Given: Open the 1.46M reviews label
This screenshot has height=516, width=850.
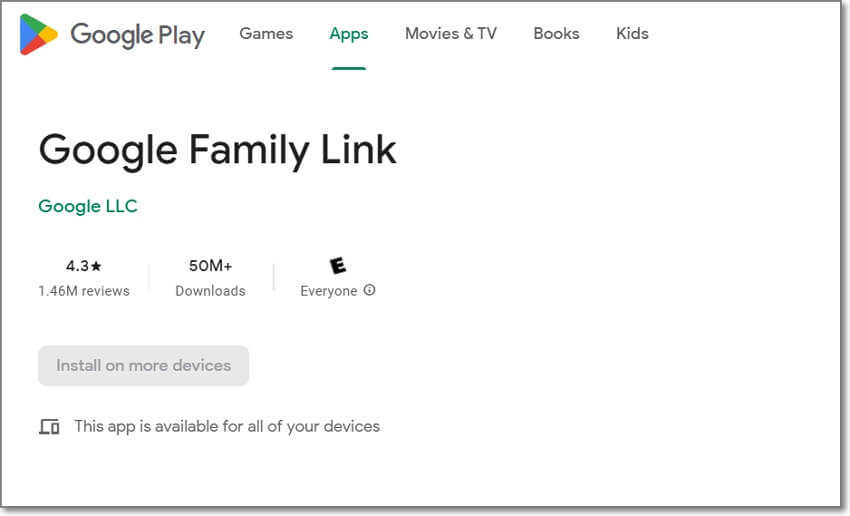Looking at the screenshot, I should [84, 291].
